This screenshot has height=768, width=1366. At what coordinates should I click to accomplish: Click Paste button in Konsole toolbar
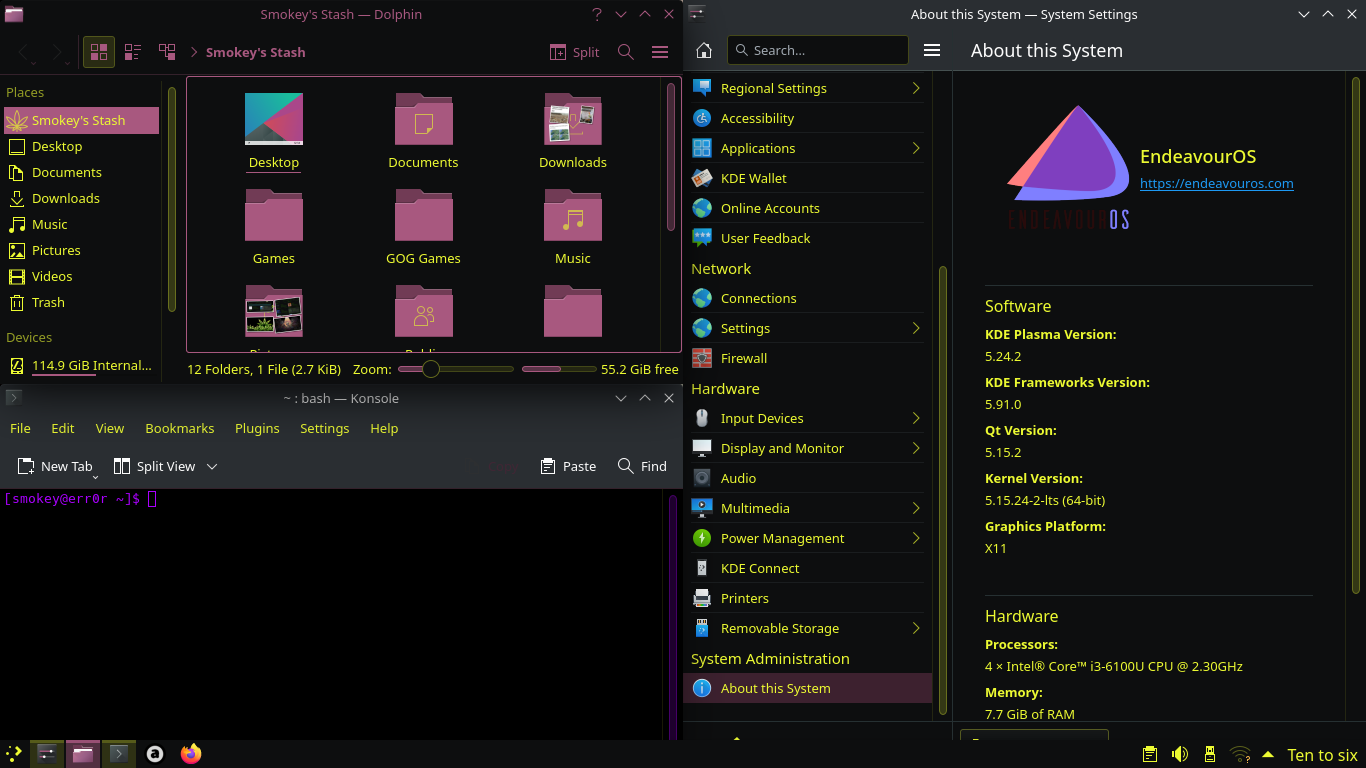coord(568,466)
